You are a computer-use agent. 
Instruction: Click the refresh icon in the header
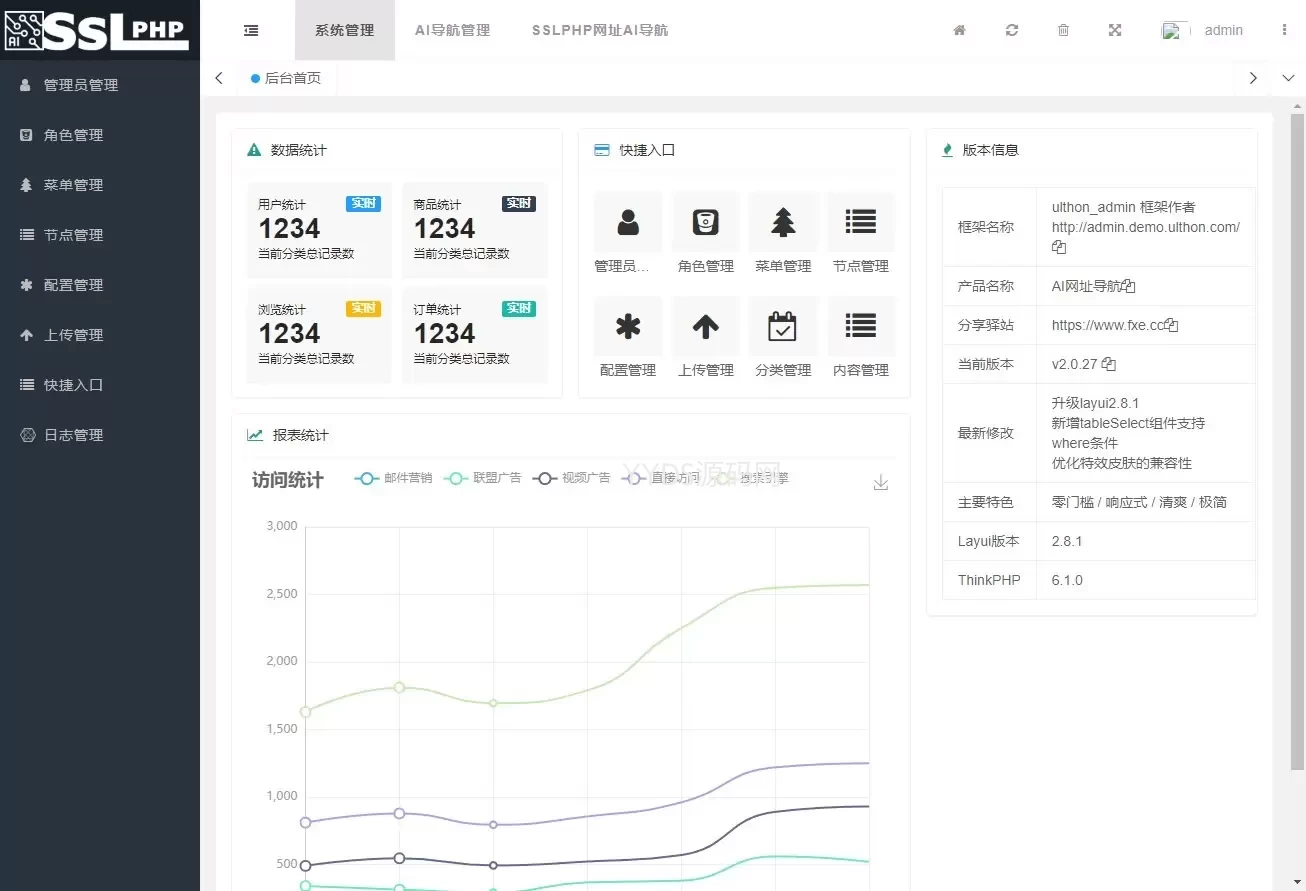pyautogui.click(x=1012, y=30)
